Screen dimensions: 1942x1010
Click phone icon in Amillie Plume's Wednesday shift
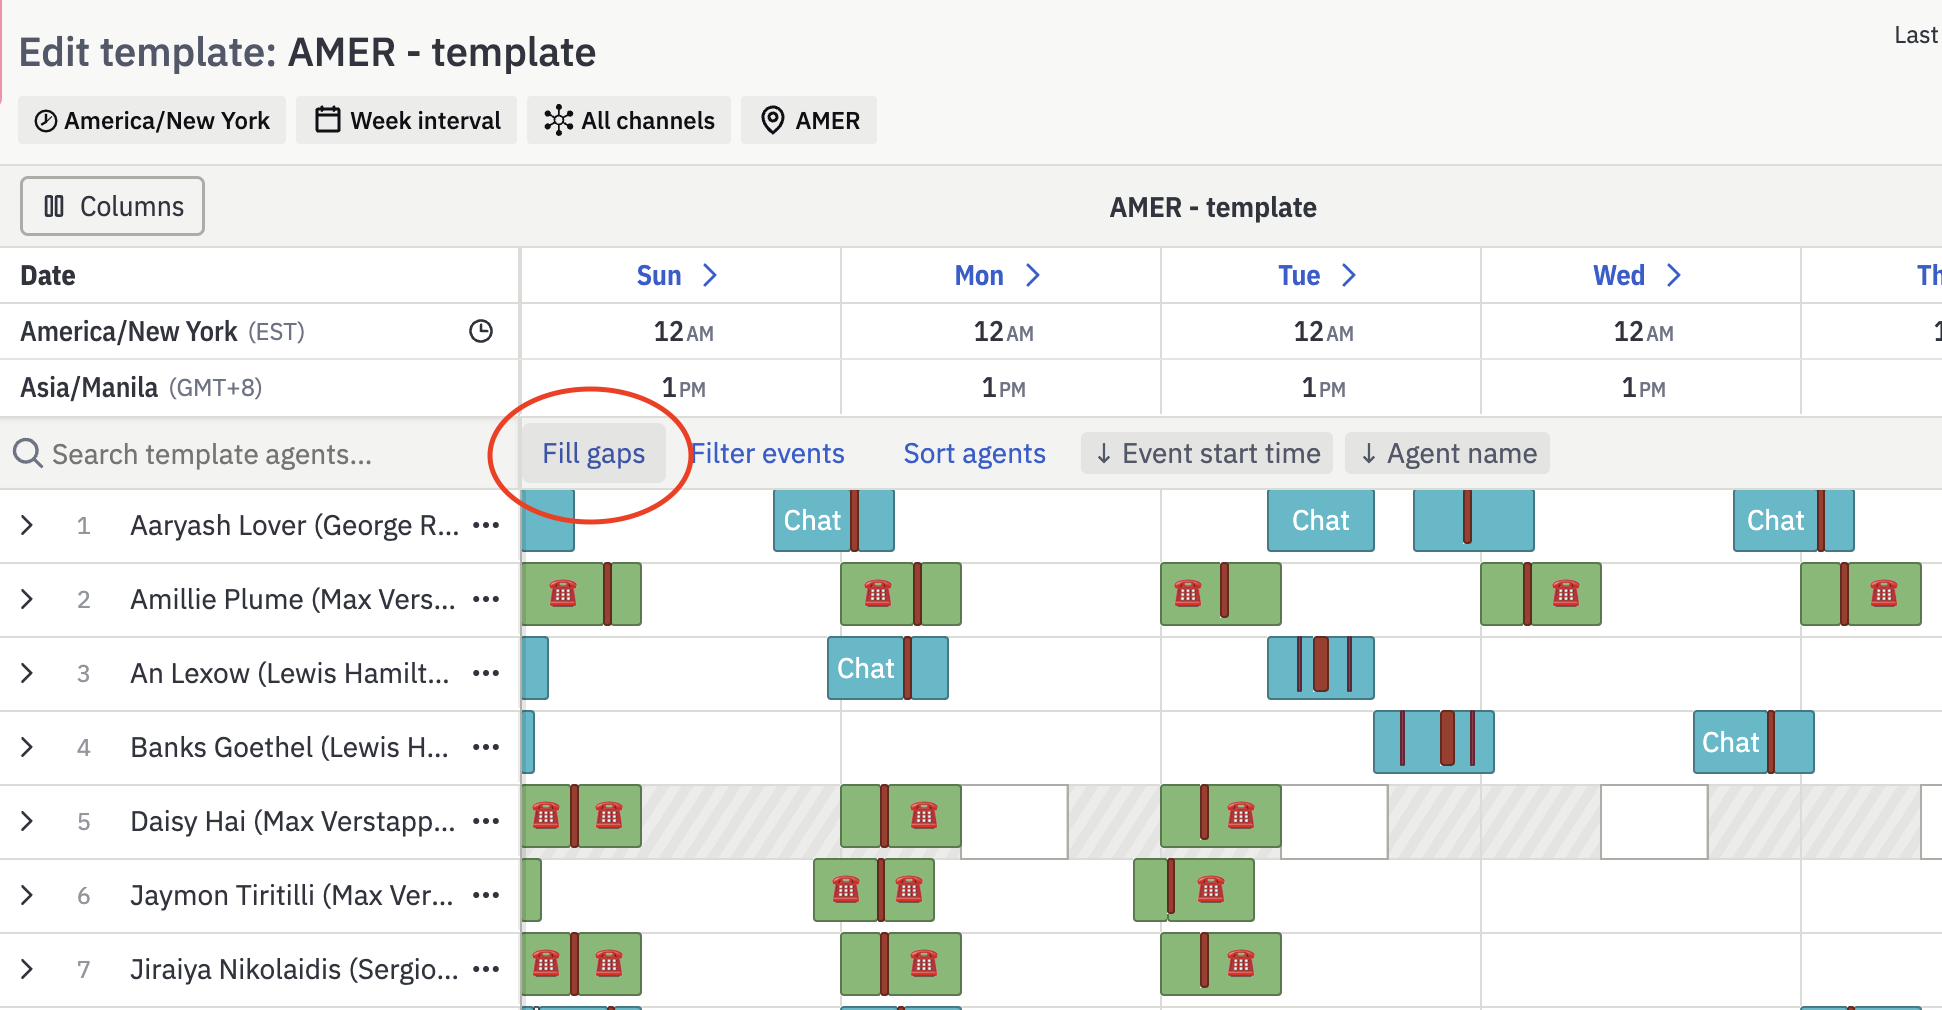1566,594
